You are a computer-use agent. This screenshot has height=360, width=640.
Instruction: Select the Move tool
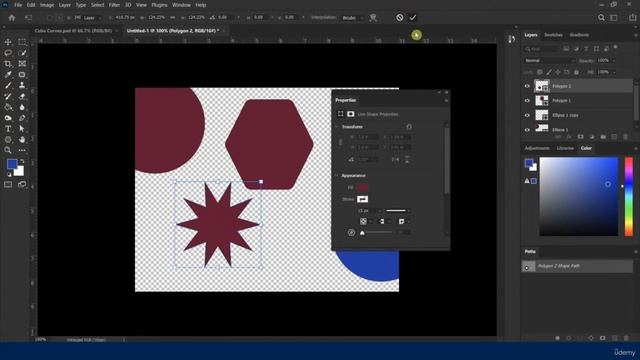point(8,42)
